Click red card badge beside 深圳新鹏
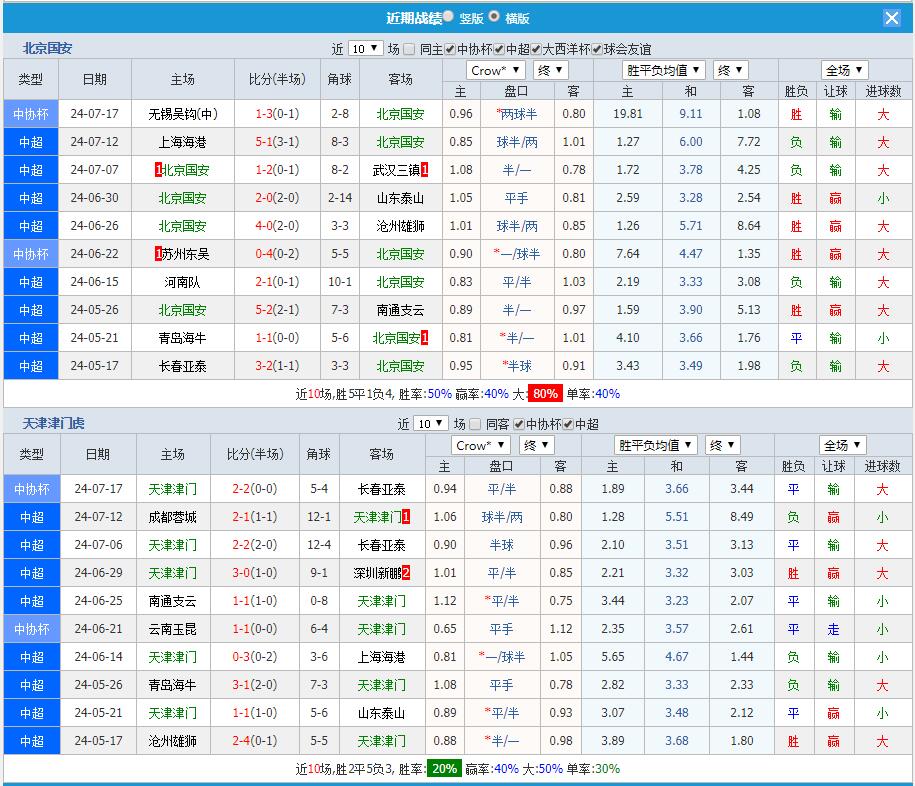The height and width of the screenshot is (786, 915). point(406,573)
